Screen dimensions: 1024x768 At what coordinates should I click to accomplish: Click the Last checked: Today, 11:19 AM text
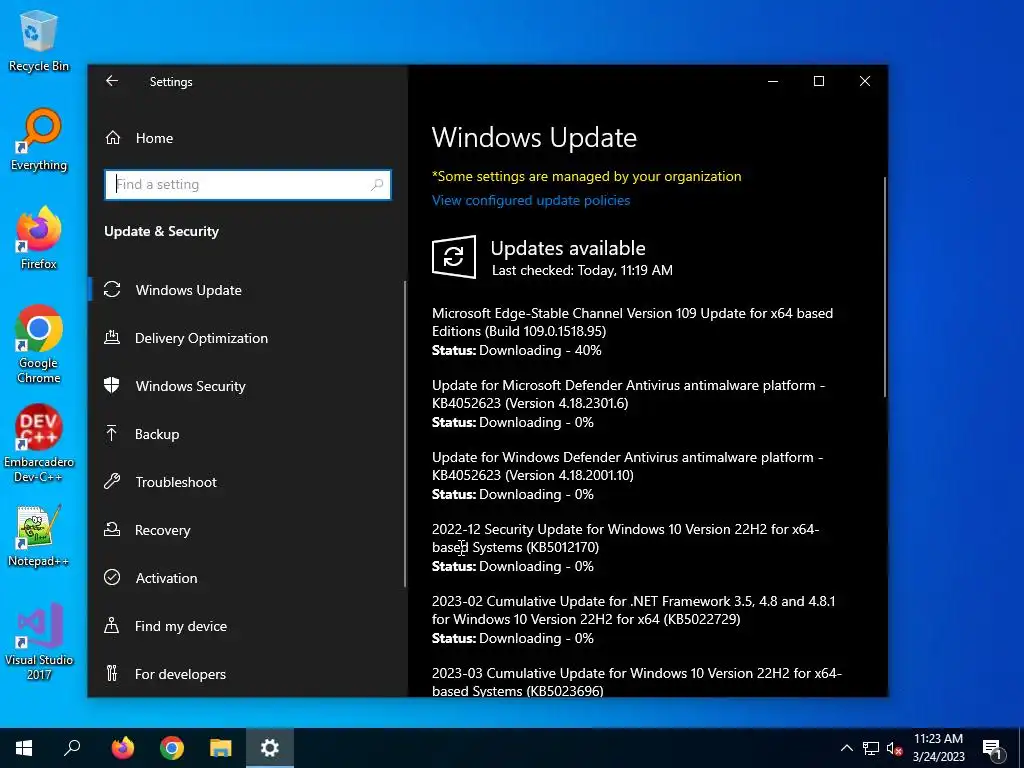pos(582,270)
